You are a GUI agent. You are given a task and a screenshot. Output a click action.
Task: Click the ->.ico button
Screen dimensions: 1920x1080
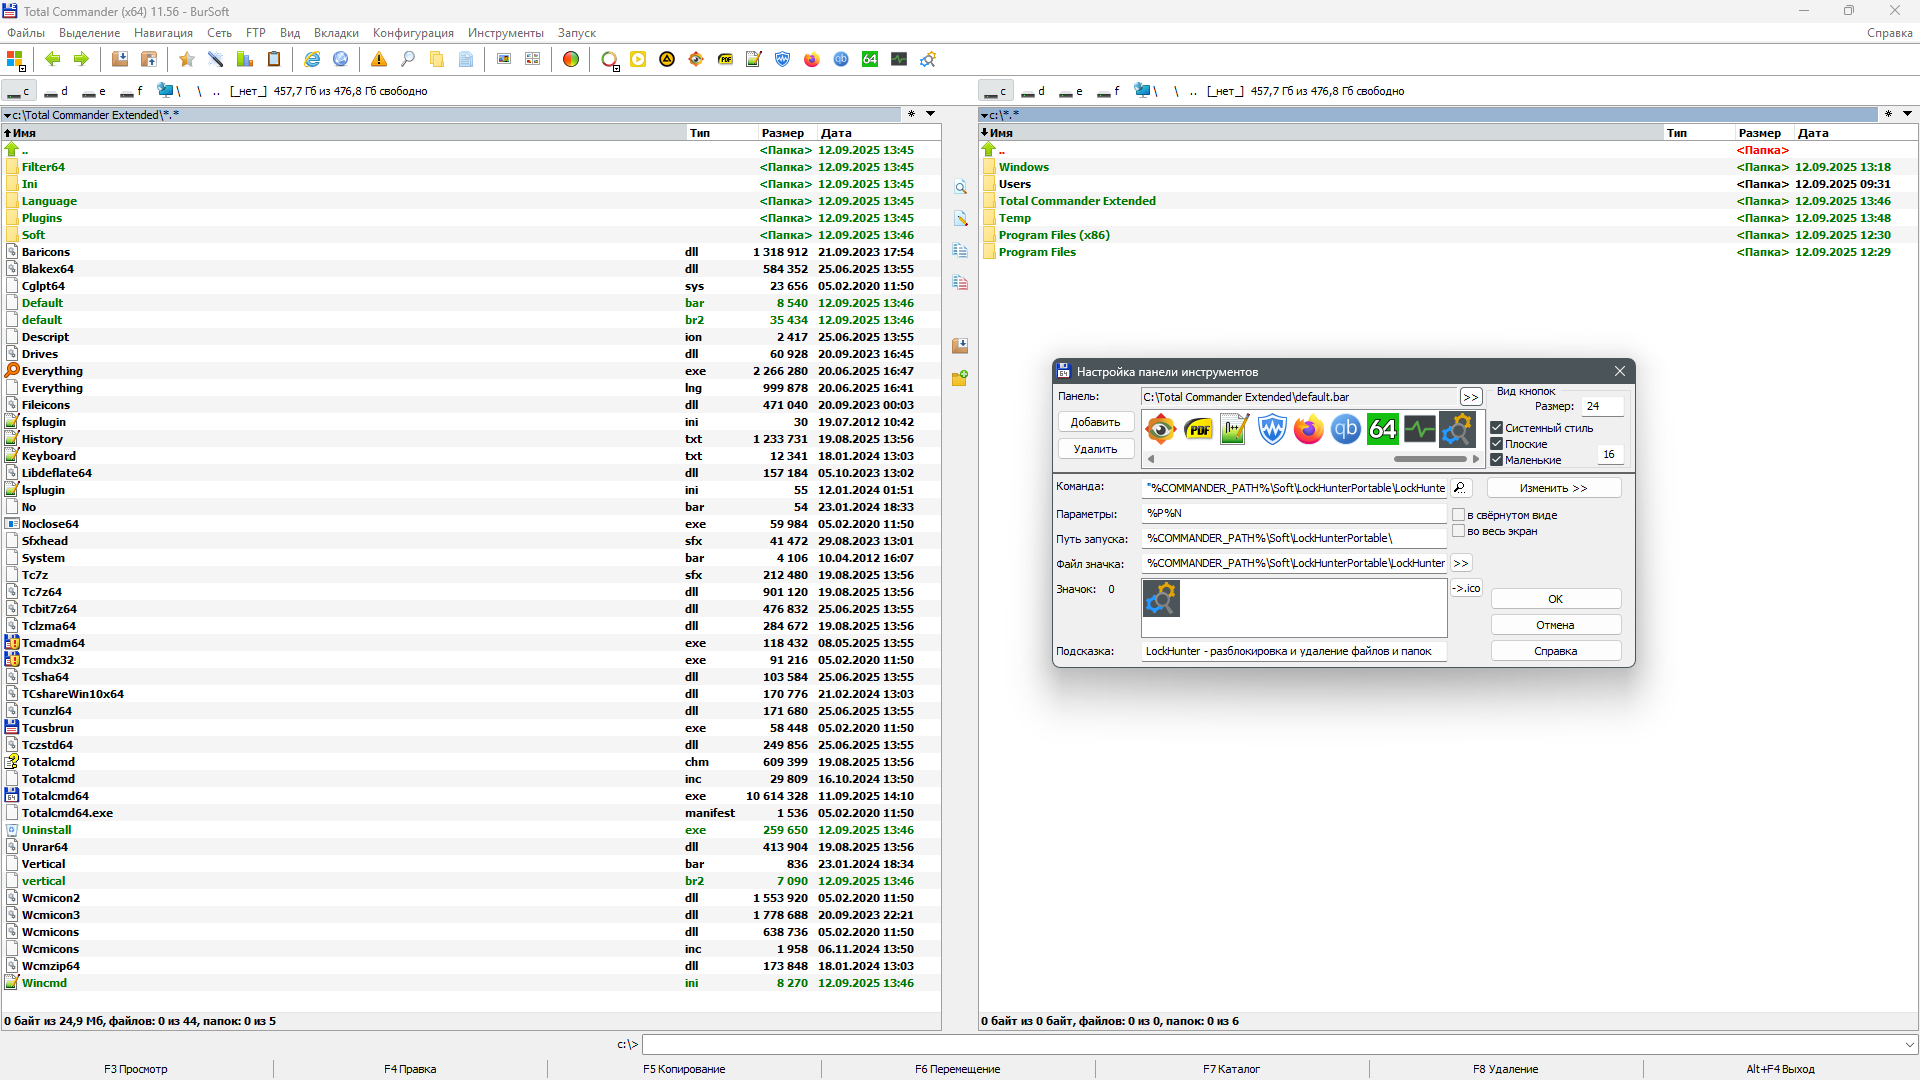[1466, 588]
